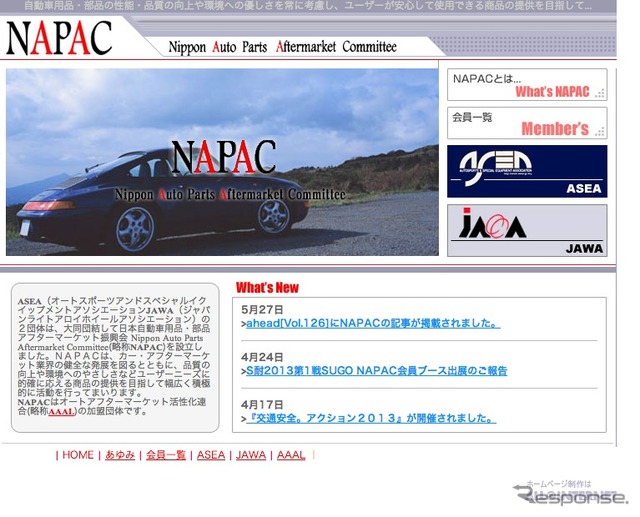Click the NAPAC logo in the header

(59, 38)
